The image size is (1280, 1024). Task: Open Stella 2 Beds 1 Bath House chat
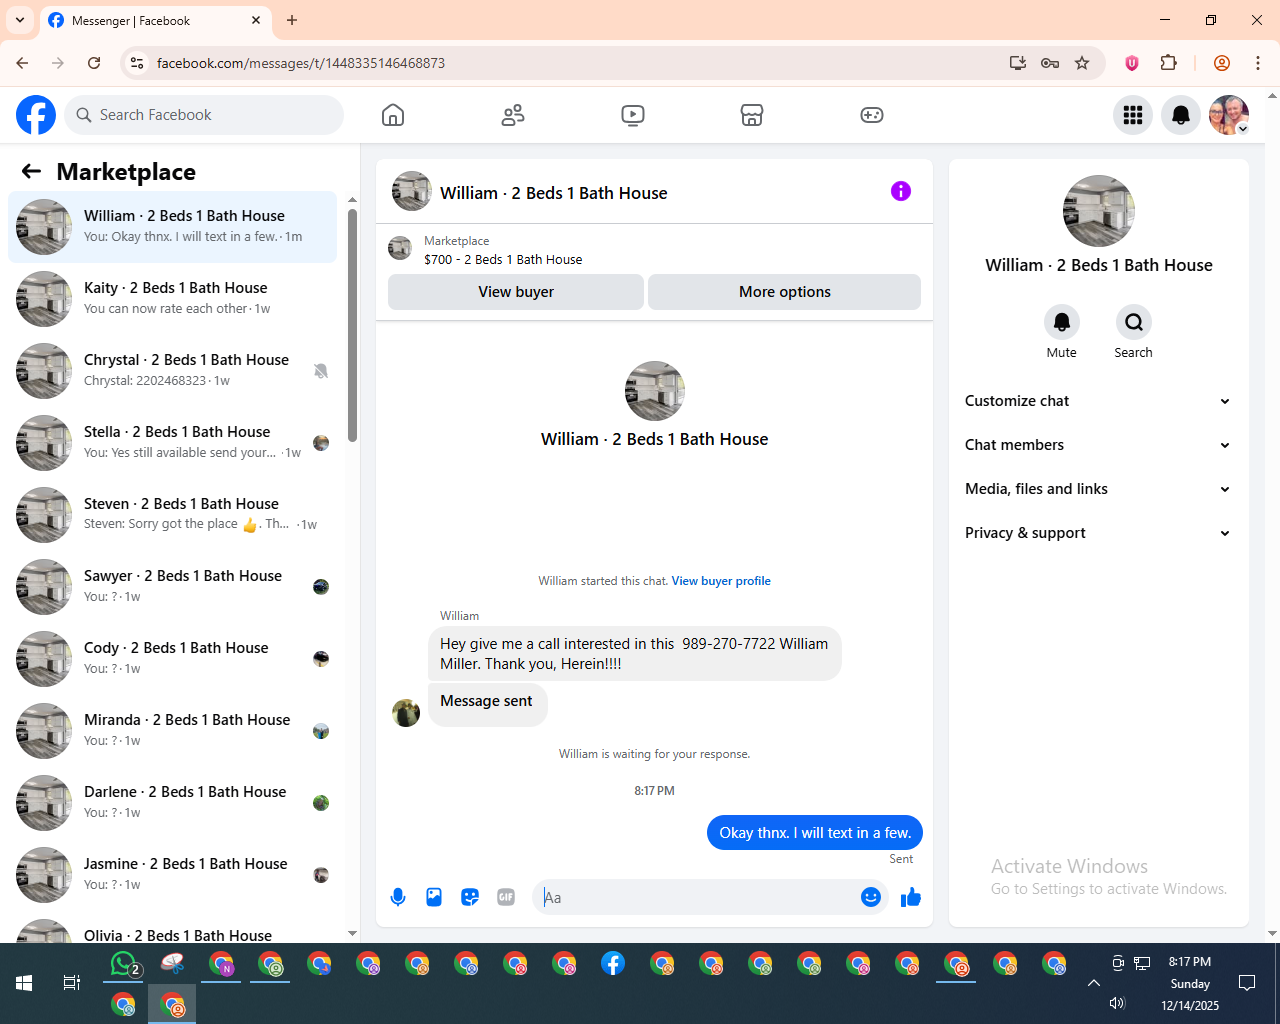tap(172, 443)
